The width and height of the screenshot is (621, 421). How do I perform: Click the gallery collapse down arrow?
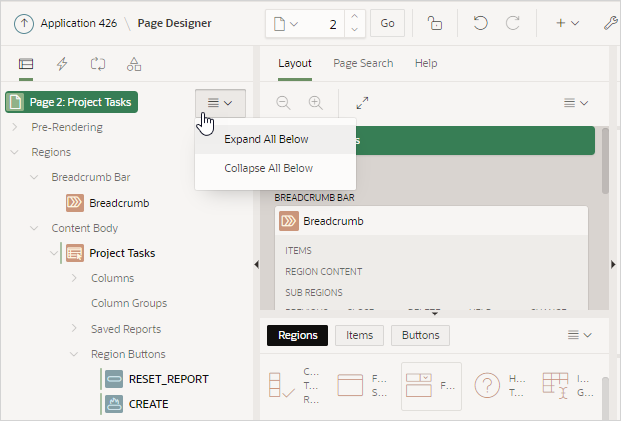[x=434, y=314]
